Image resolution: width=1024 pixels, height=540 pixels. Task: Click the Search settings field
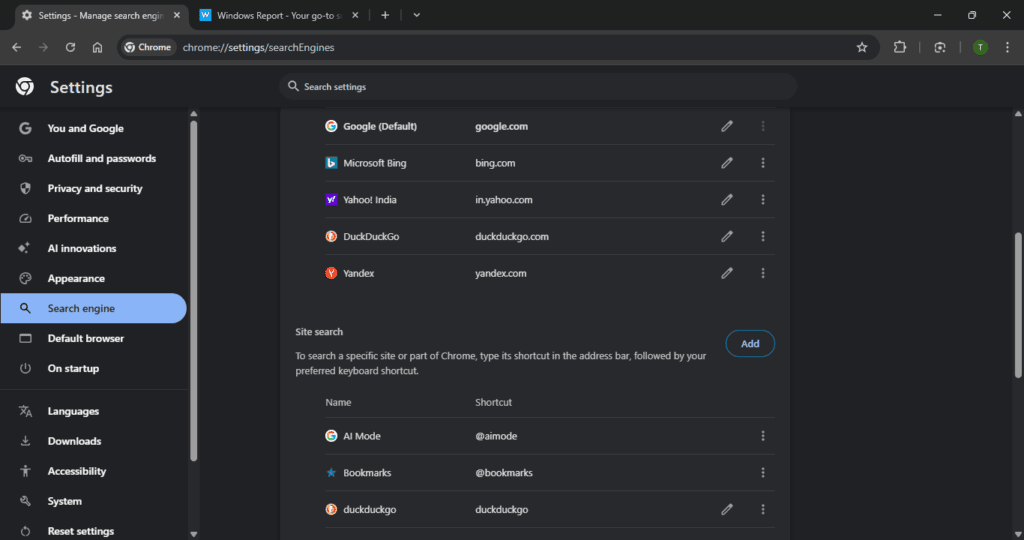coord(538,86)
